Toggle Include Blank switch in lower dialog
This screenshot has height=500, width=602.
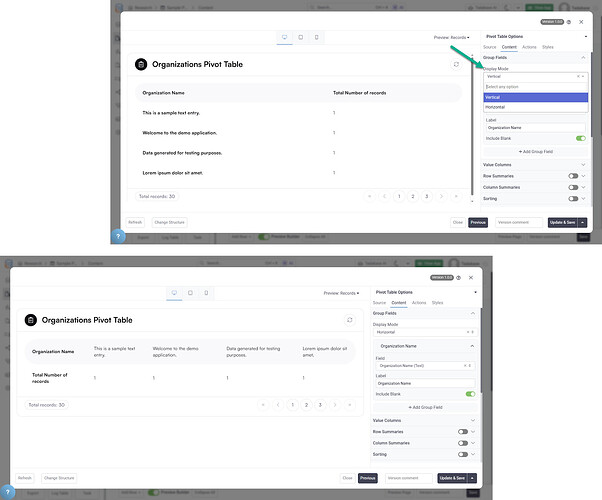(x=469, y=394)
